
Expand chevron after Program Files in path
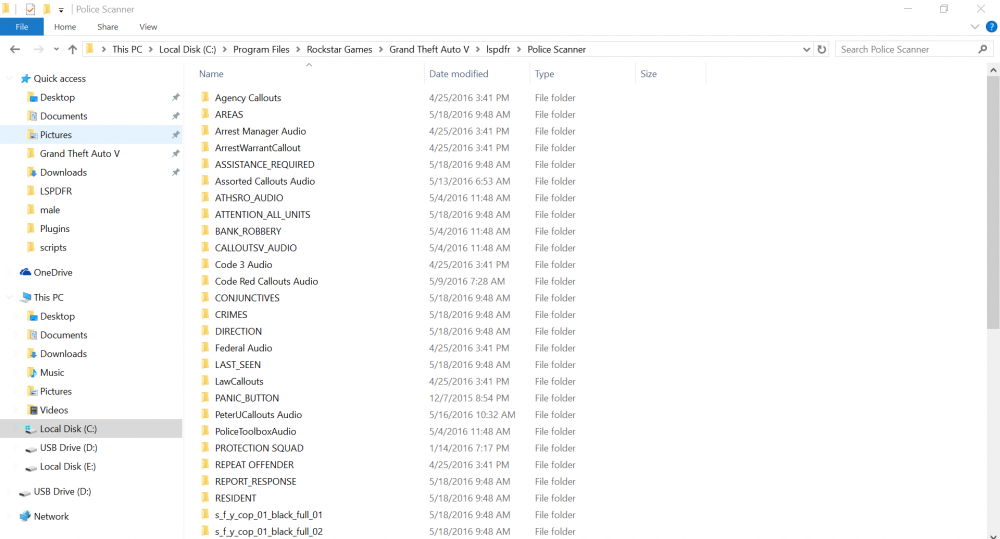click(x=298, y=49)
